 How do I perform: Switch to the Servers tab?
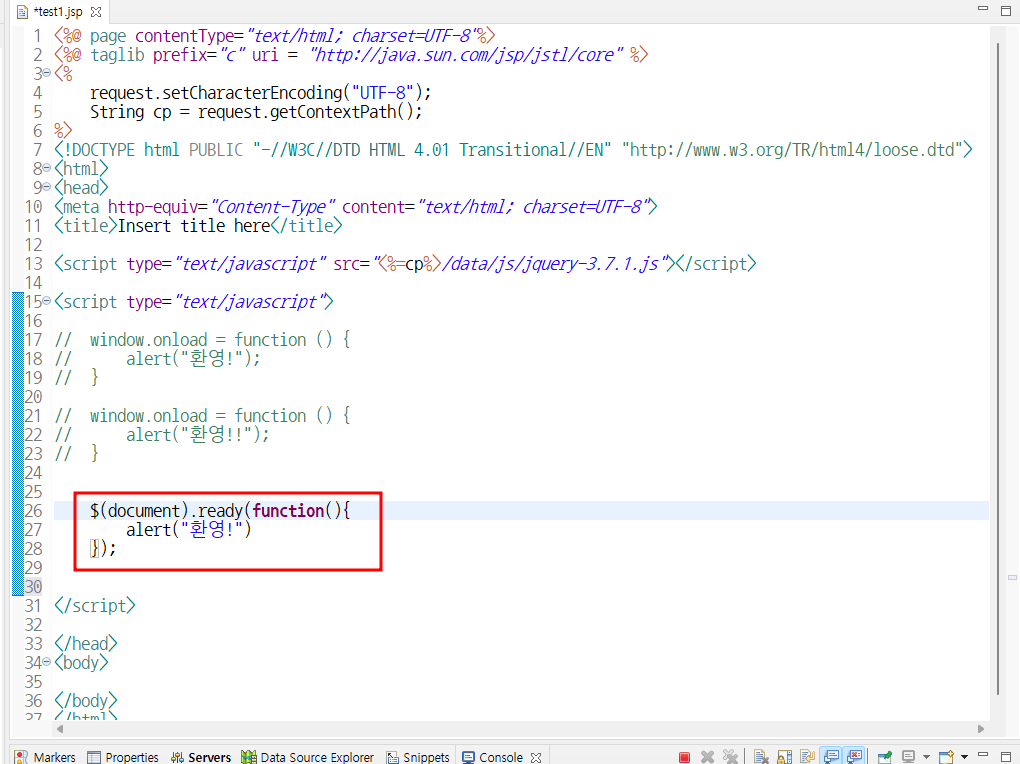click(x=201, y=757)
